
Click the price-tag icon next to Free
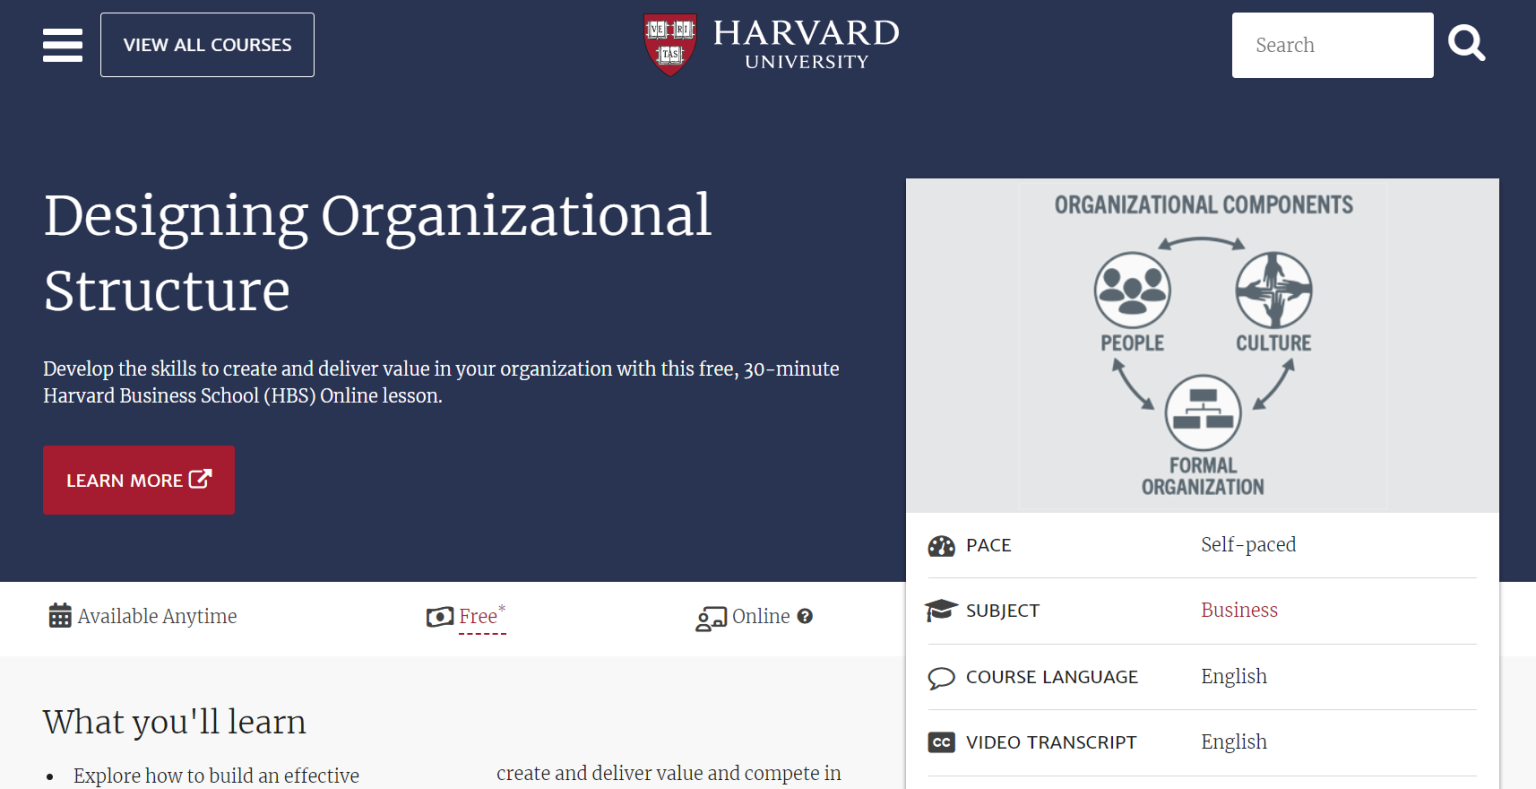click(440, 616)
